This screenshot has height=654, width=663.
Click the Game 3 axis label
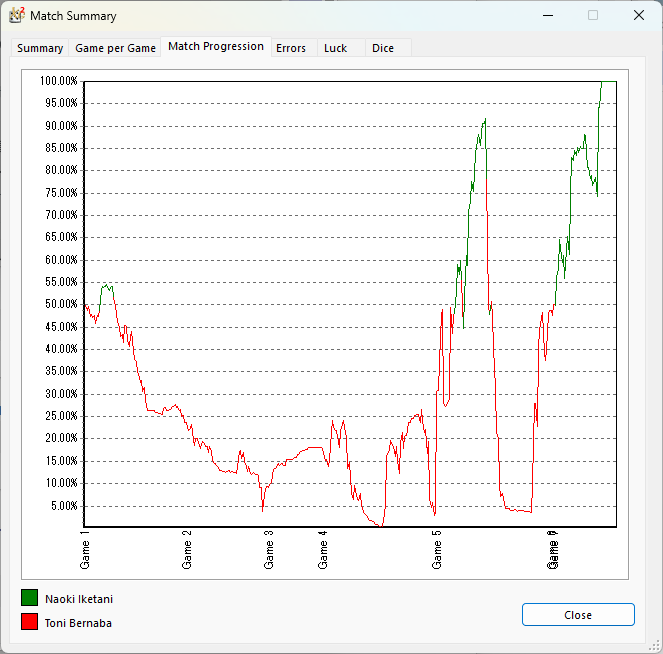(268, 550)
